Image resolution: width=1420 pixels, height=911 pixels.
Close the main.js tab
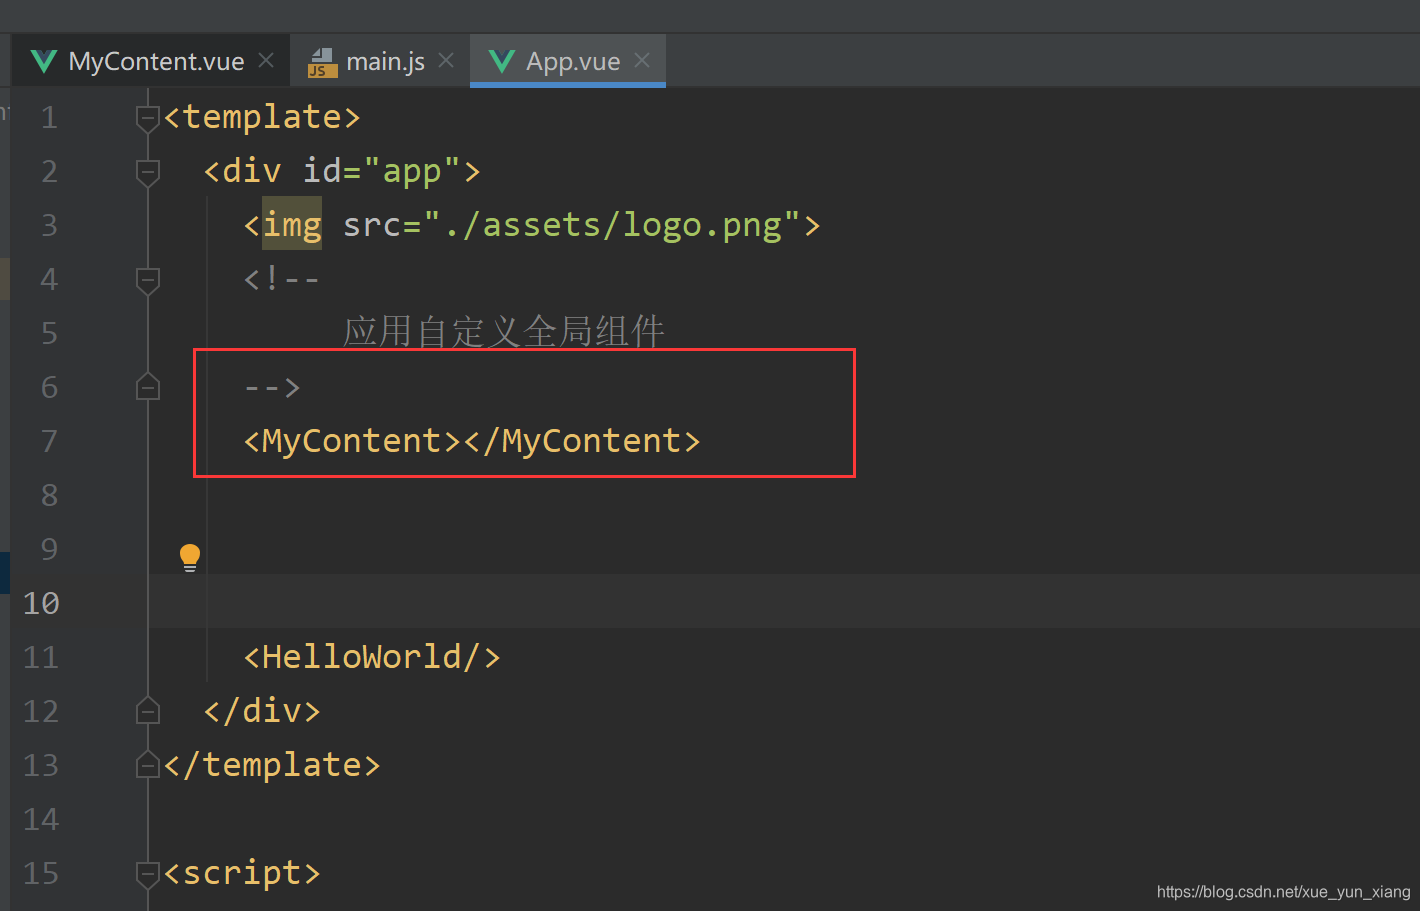point(446,61)
